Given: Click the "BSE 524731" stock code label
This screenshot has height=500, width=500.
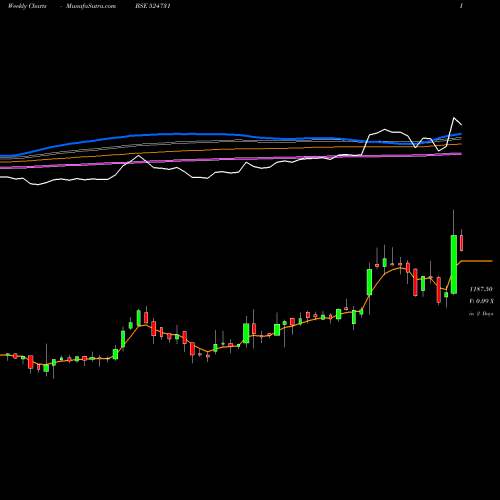Looking at the screenshot, I should (x=153, y=6).
